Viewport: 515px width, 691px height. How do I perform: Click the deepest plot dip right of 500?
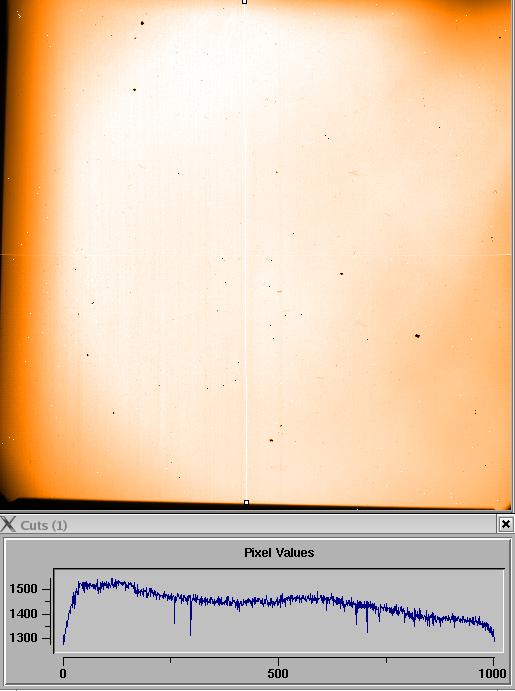coord(367,631)
